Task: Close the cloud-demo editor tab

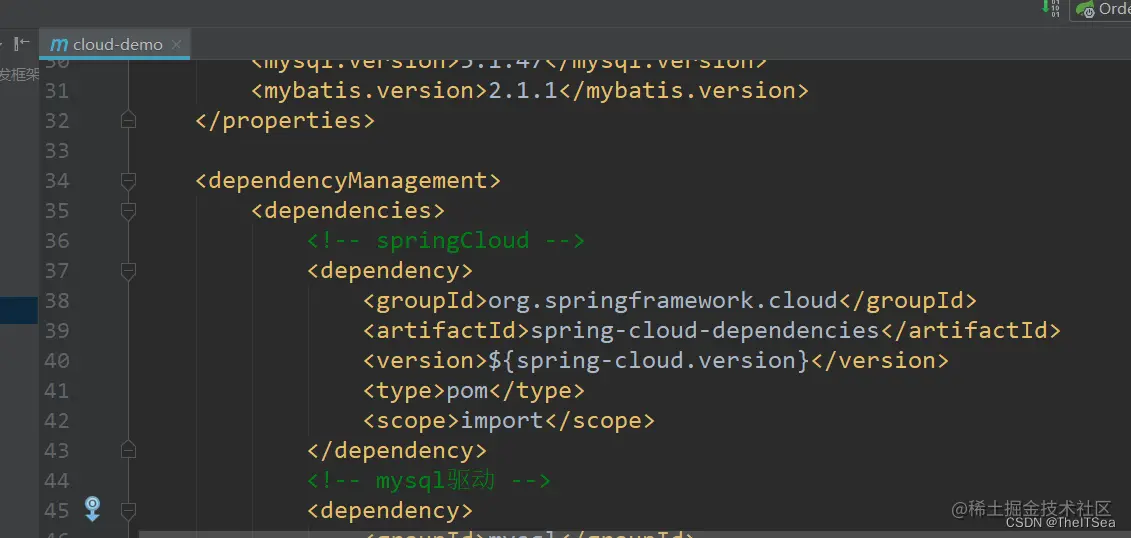Action: point(177,45)
